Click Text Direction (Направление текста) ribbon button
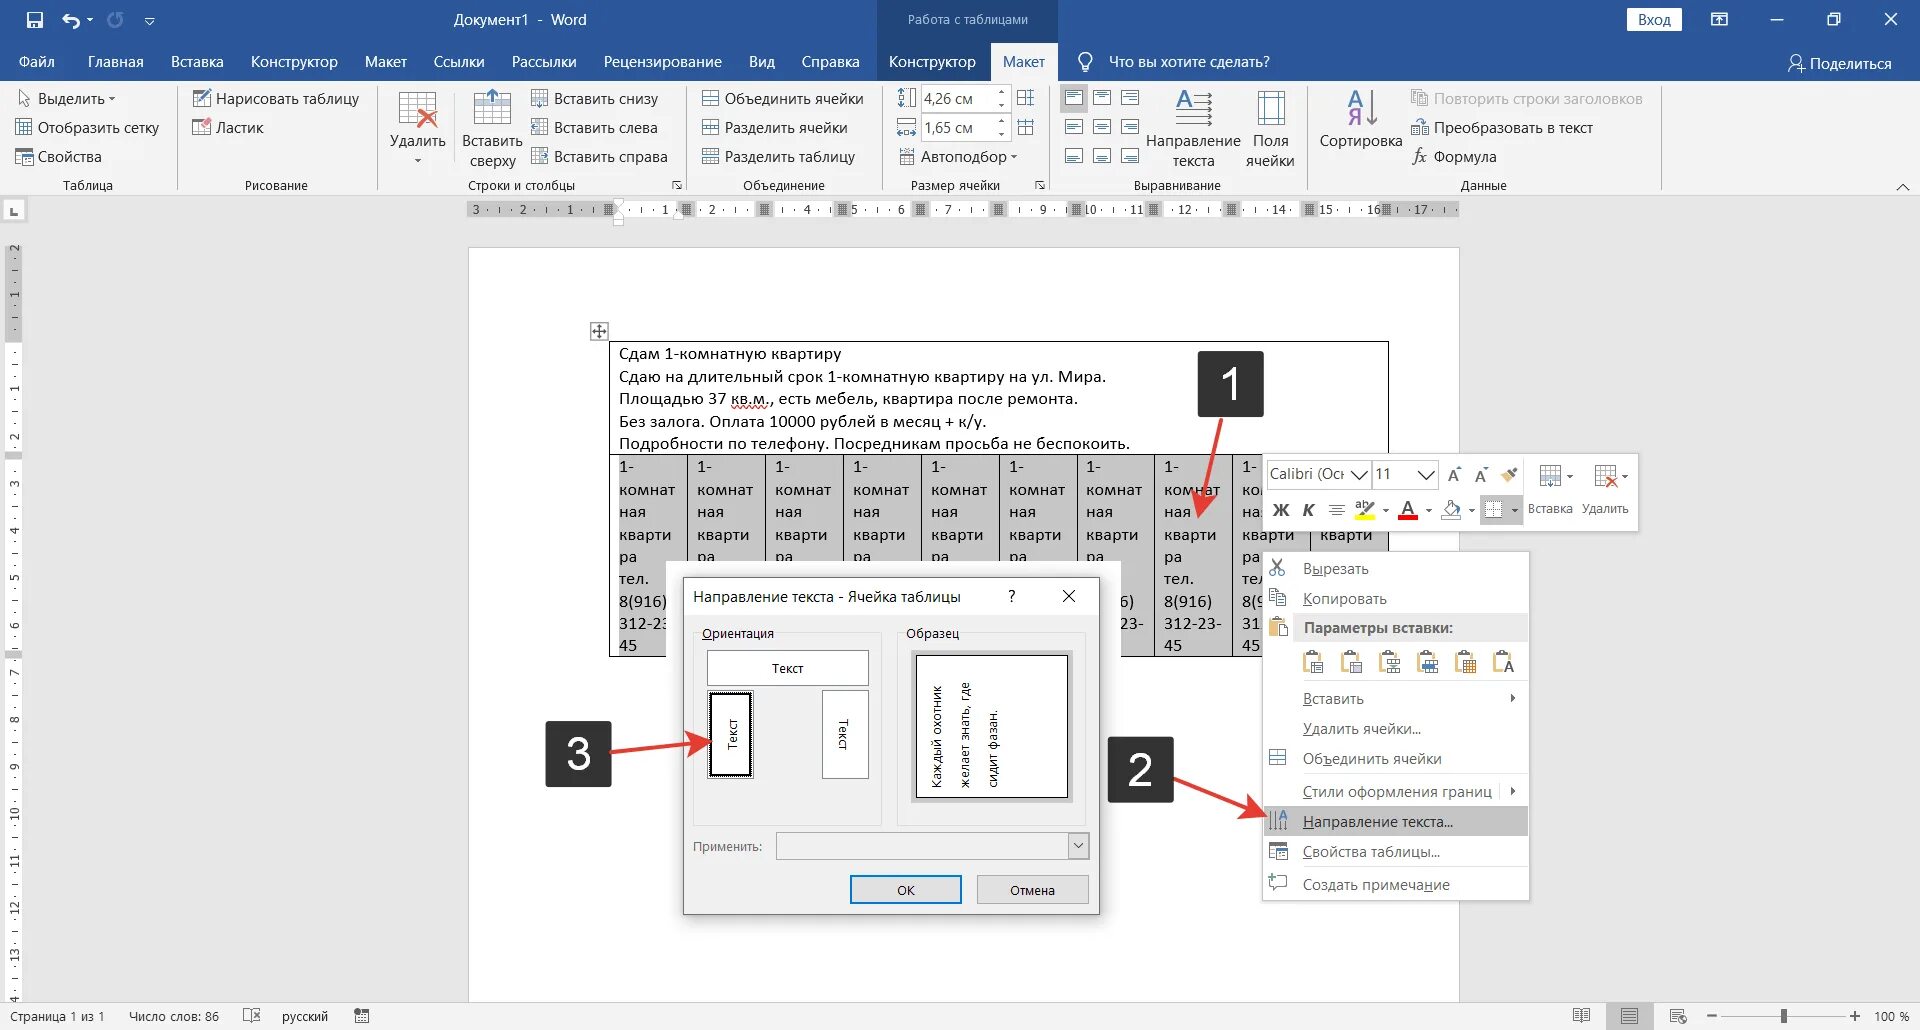This screenshot has width=1920, height=1030. click(1193, 130)
